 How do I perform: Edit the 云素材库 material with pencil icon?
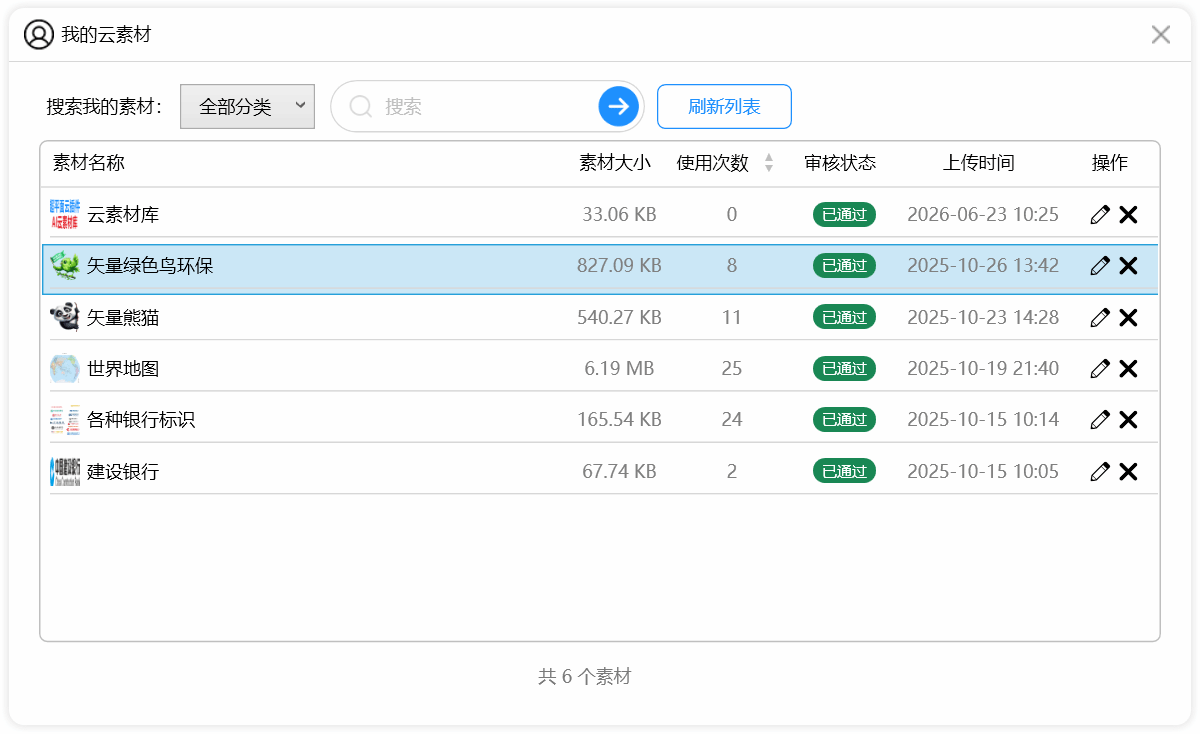click(x=1100, y=214)
